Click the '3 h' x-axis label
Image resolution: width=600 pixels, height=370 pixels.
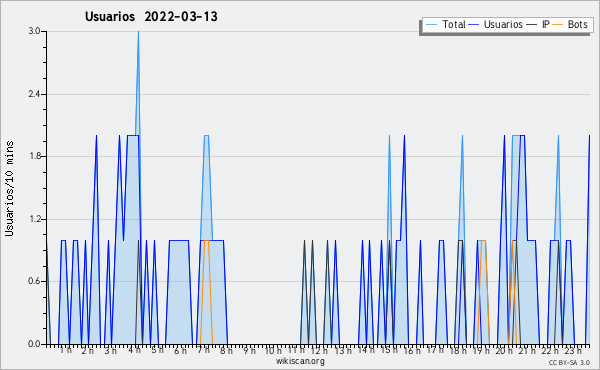(111, 350)
